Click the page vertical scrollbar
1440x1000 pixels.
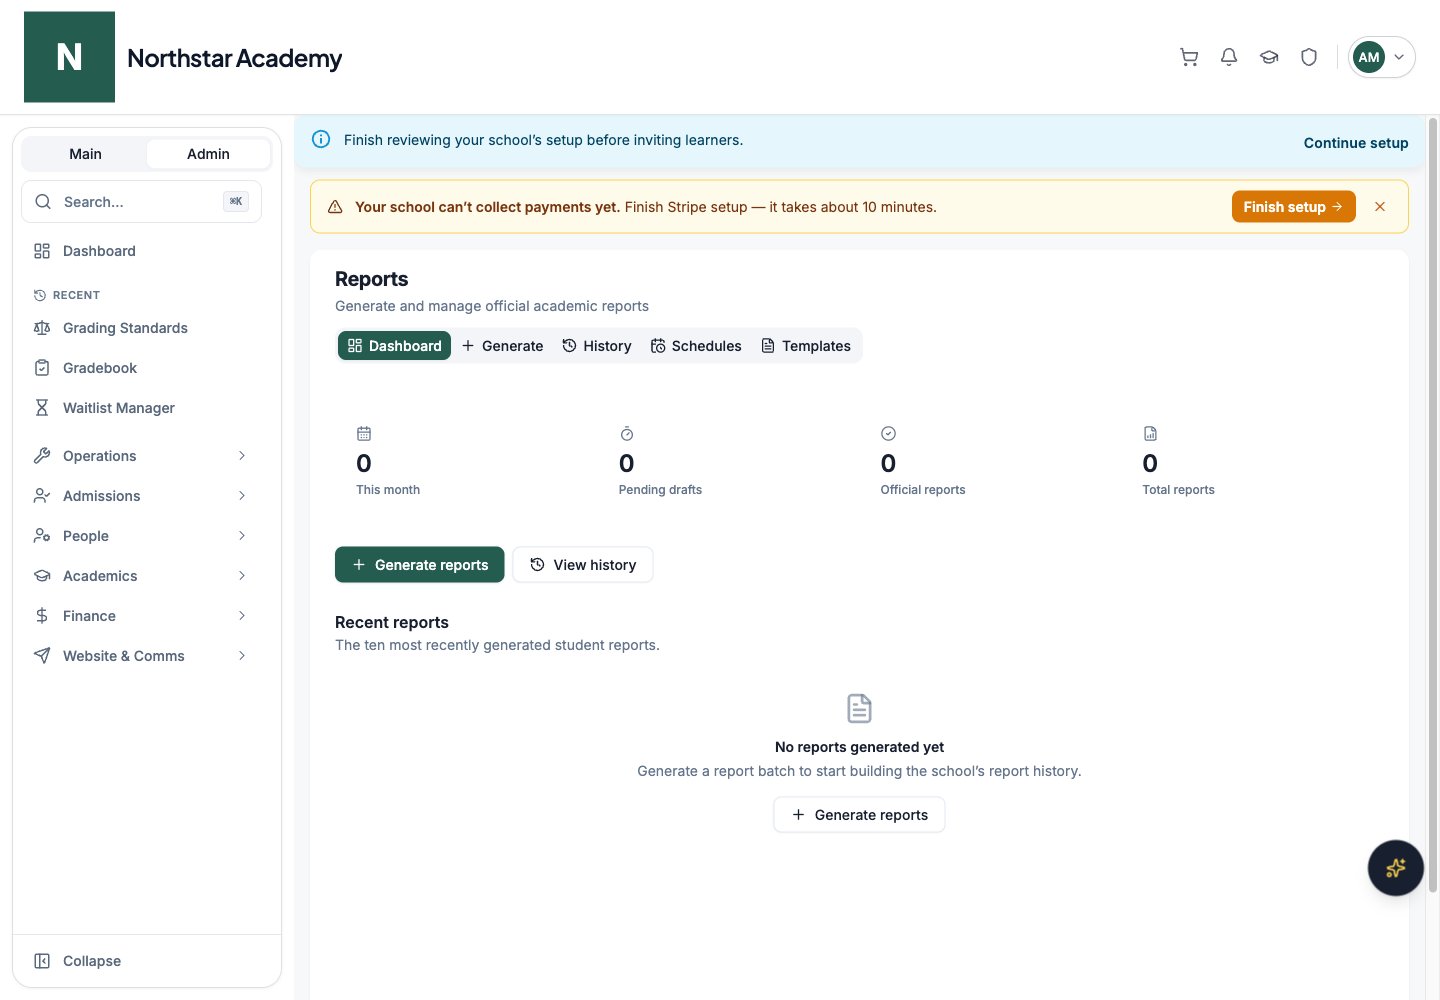pos(1432,505)
